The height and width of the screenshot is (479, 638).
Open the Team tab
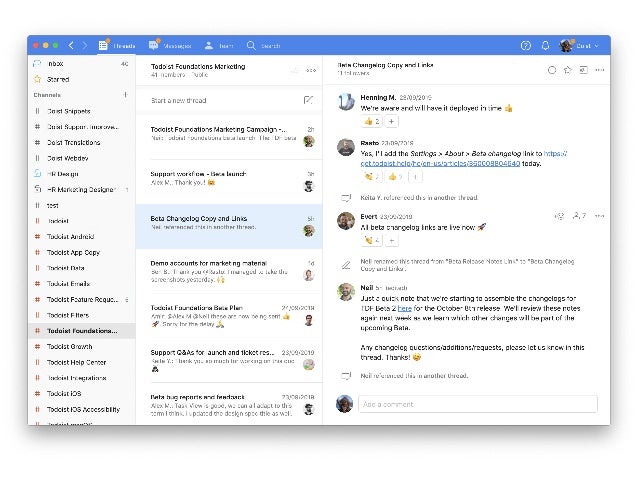tap(219, 46)
